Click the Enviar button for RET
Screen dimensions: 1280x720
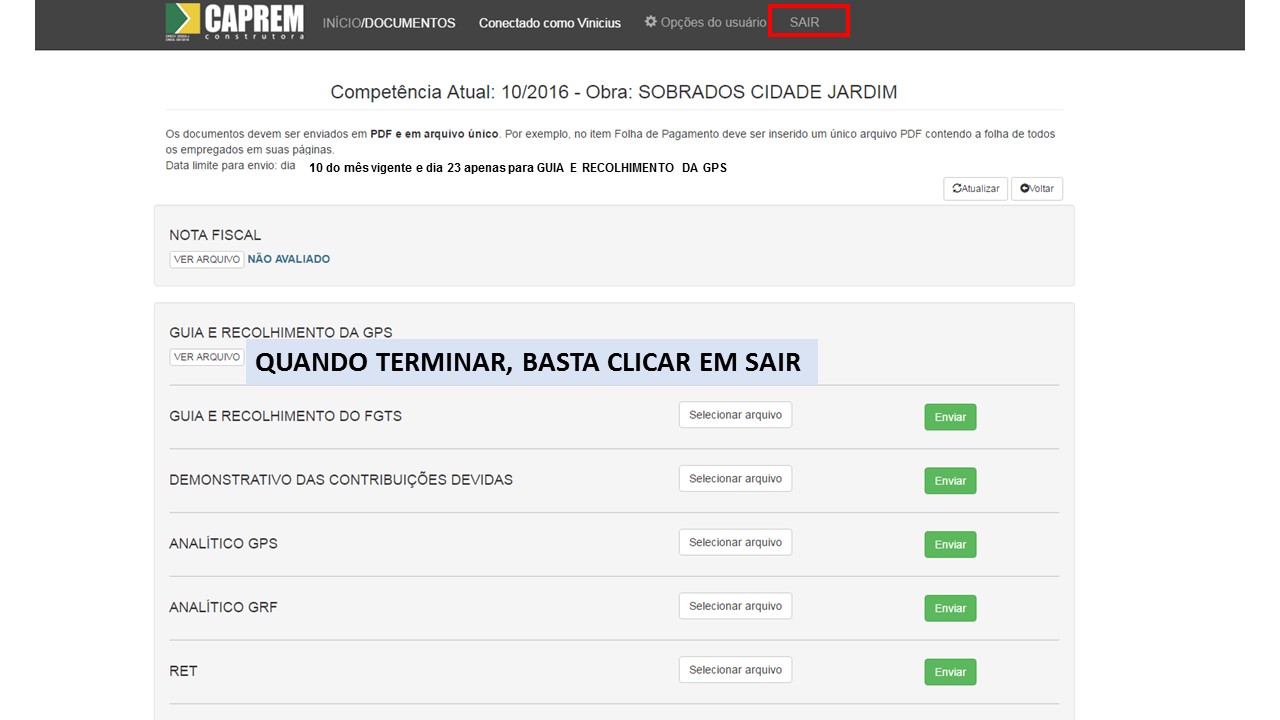click(950, 672)
